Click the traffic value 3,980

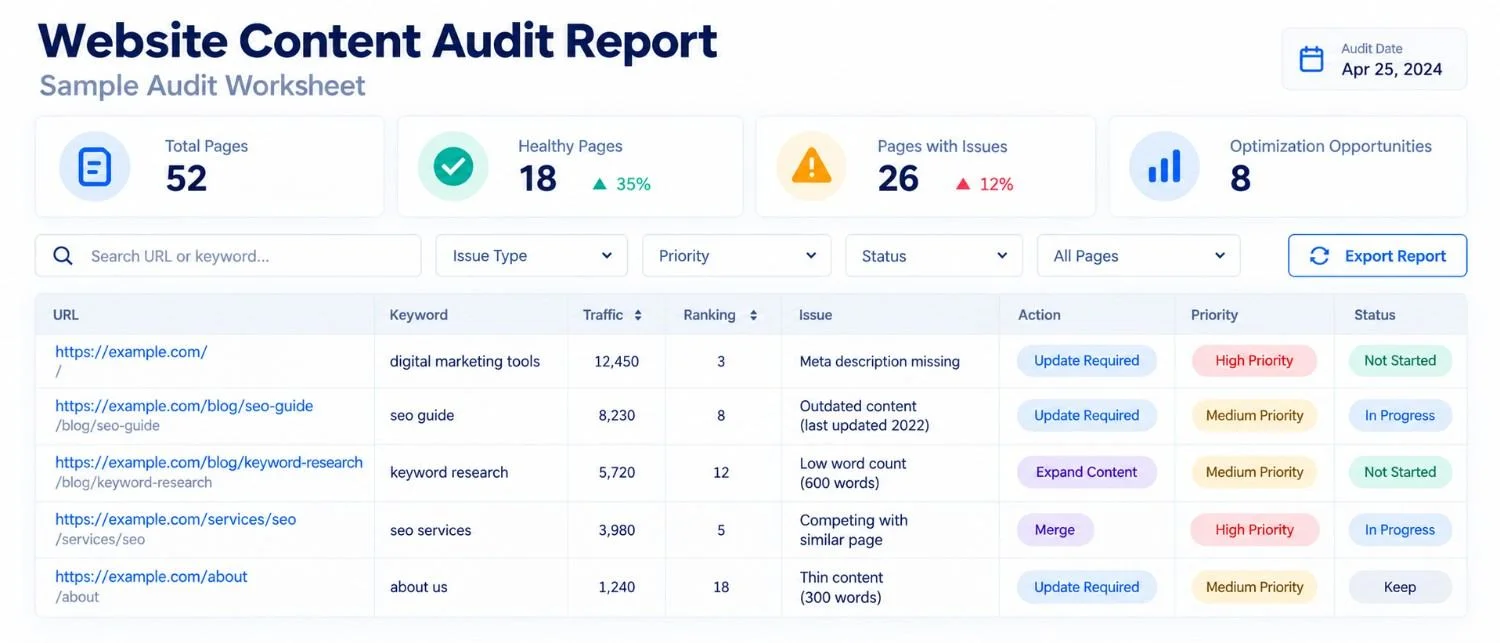click(x=617, y=530)
